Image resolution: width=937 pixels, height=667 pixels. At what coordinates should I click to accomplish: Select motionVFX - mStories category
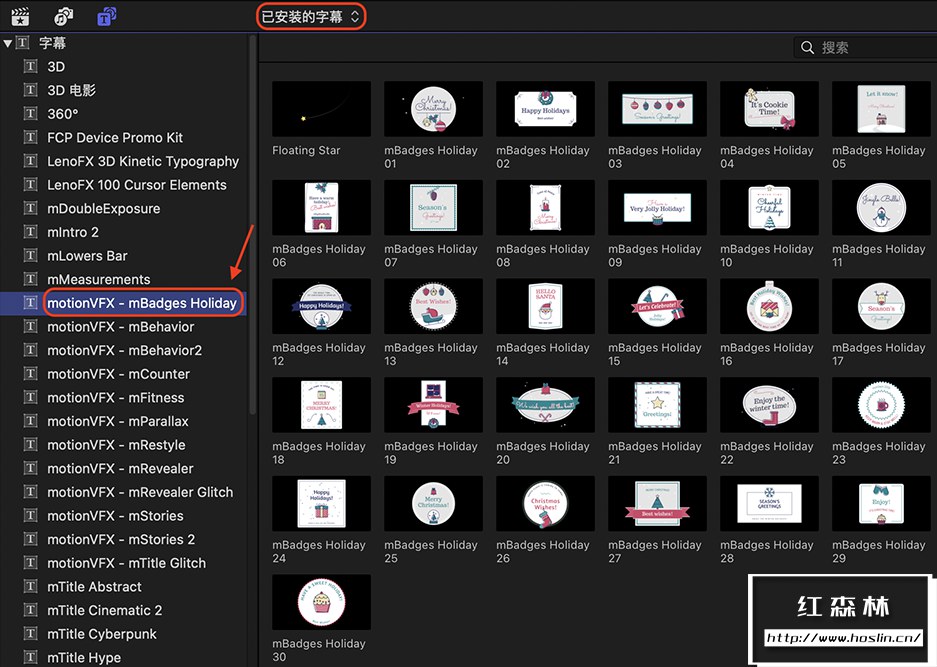point(115,516)
